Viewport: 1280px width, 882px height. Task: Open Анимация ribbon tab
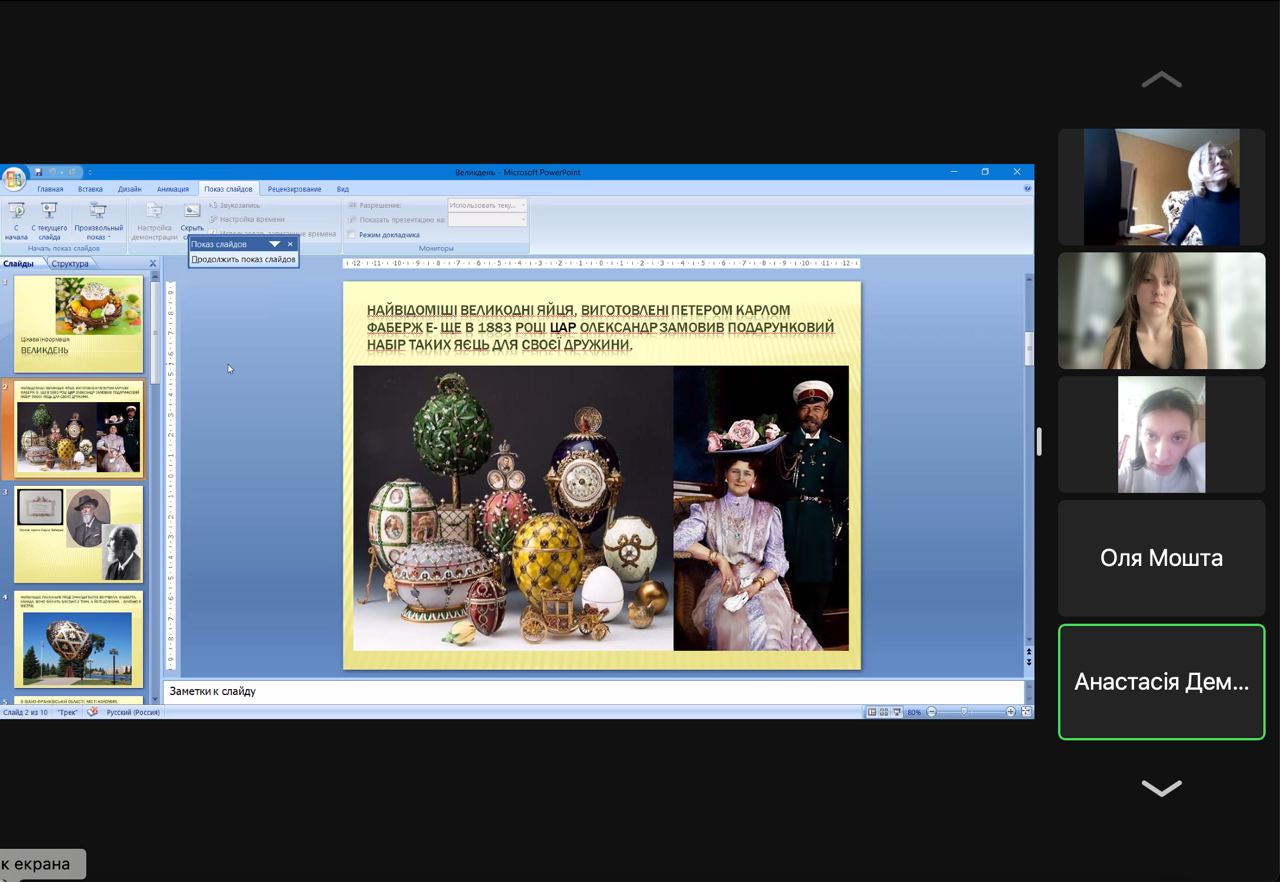172,189
